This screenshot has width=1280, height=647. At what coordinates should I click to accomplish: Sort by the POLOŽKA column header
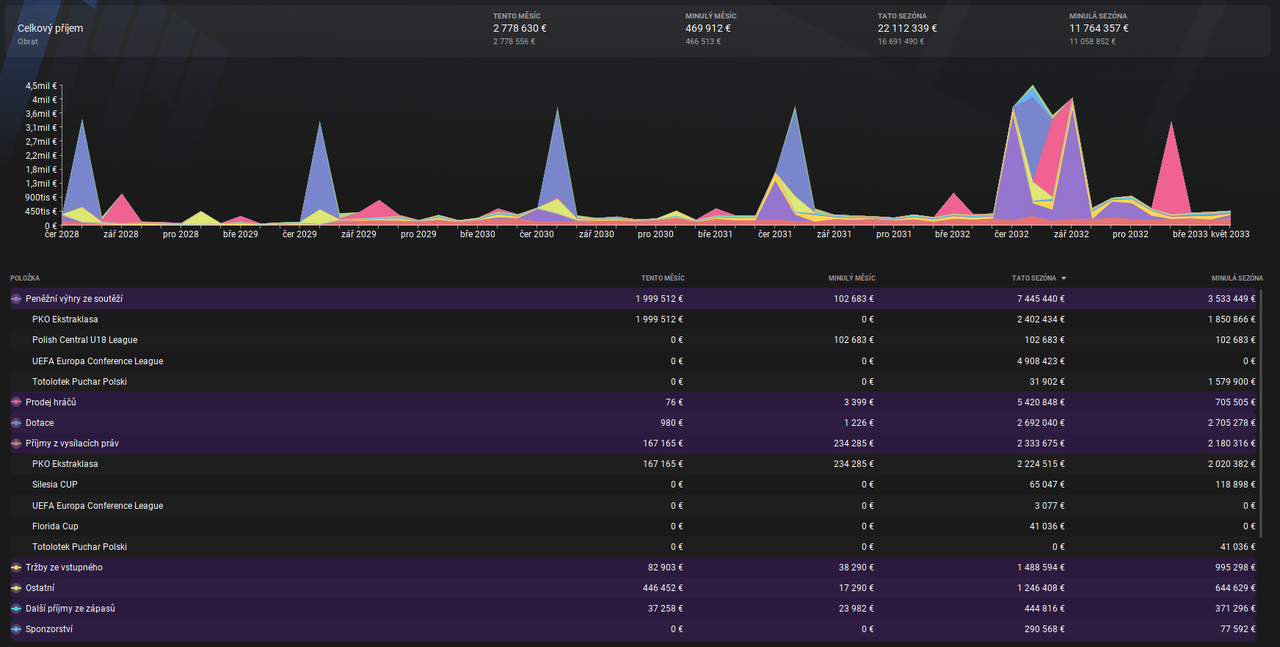tap(25, 278)
